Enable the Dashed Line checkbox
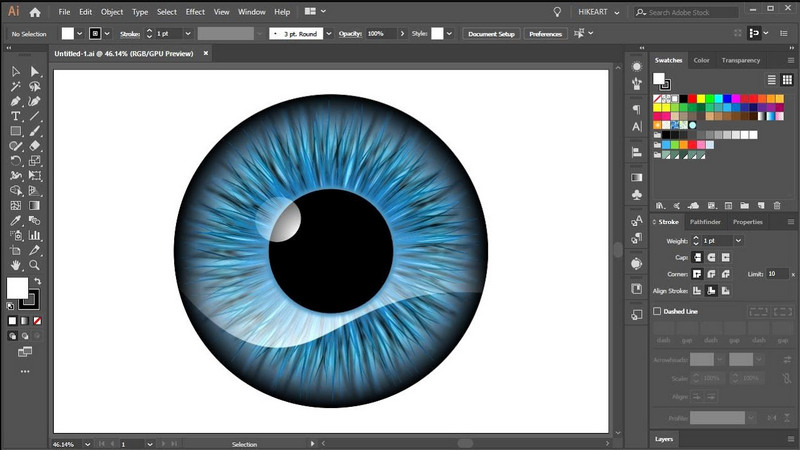This screenshot has width=800, height=450. 657,311
